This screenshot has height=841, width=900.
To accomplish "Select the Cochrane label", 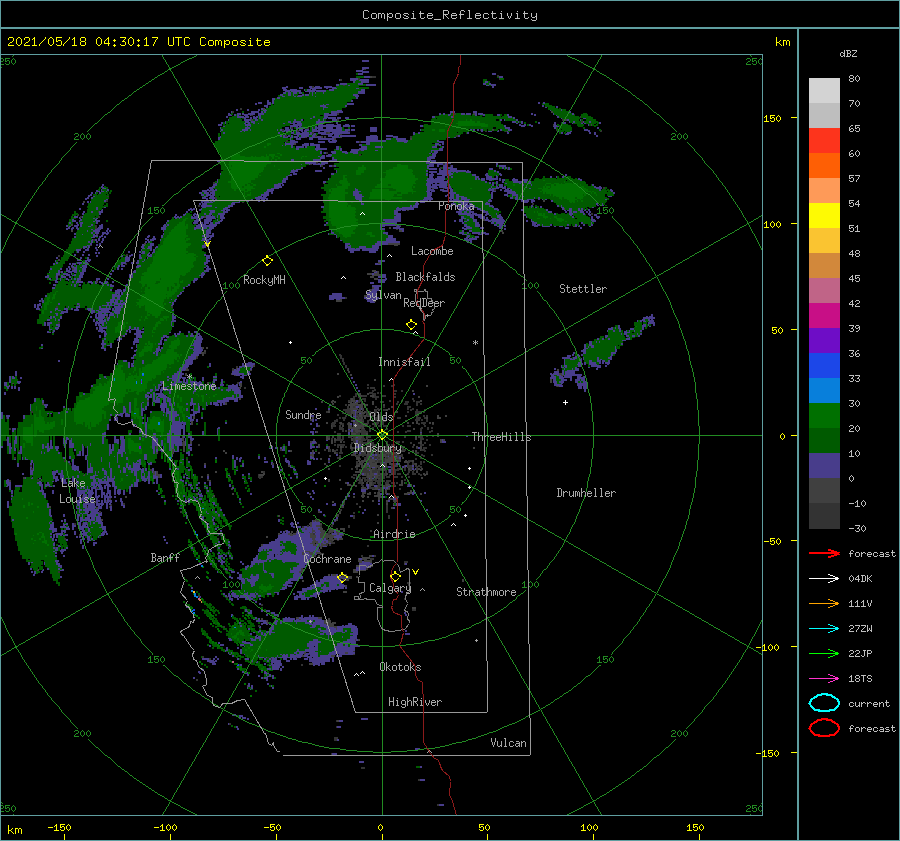I will (327, 559).
